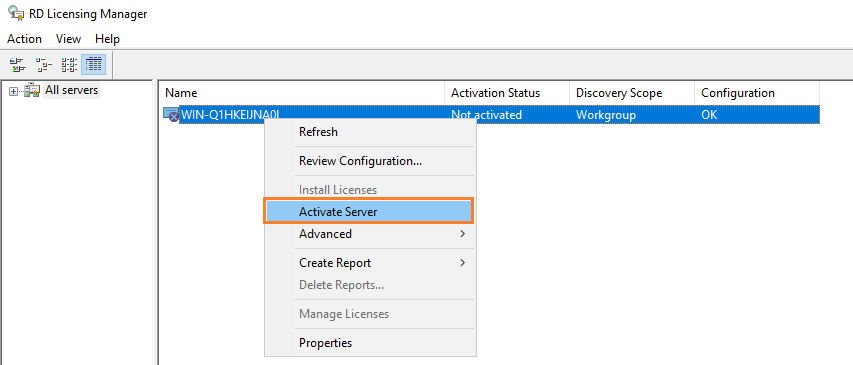Screen dimensions: 853x365
Task: Select the All servers tree item
Action: click(x=71, y=90)
